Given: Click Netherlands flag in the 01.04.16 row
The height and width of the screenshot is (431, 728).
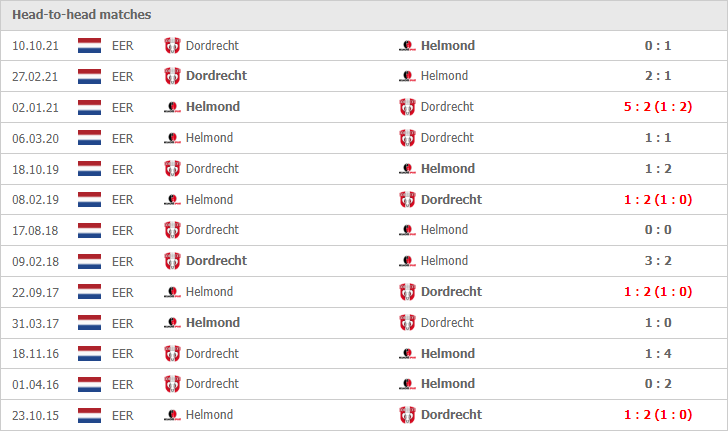Looking at the screenshot, I should click(89, 384).
